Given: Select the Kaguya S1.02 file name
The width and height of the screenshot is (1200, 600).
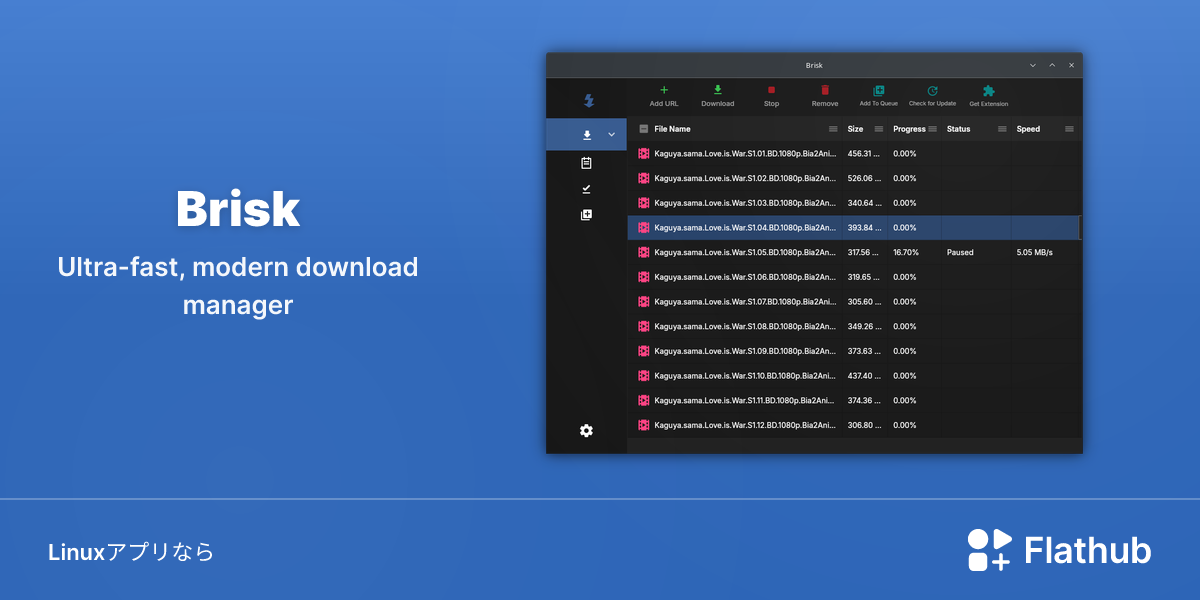Looking at the screenshot, I should point(745,178).
